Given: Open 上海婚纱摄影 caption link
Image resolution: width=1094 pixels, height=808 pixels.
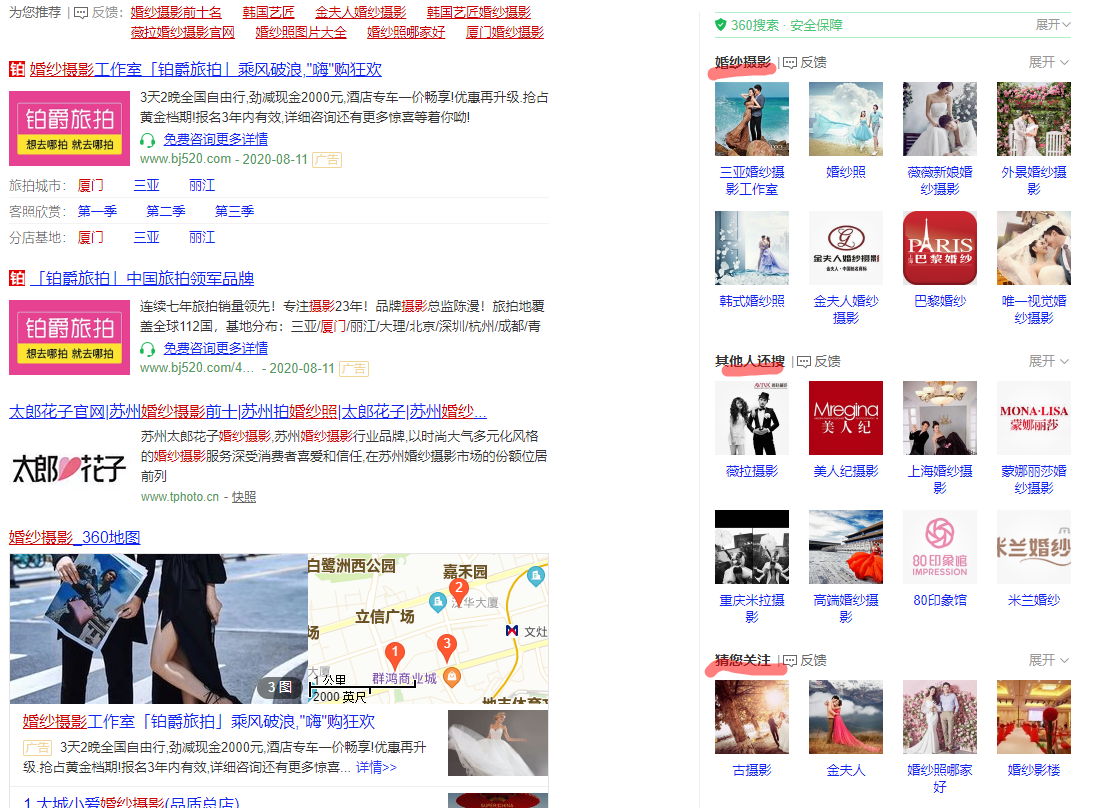Looking at the screenshot, I should [940, 480].
